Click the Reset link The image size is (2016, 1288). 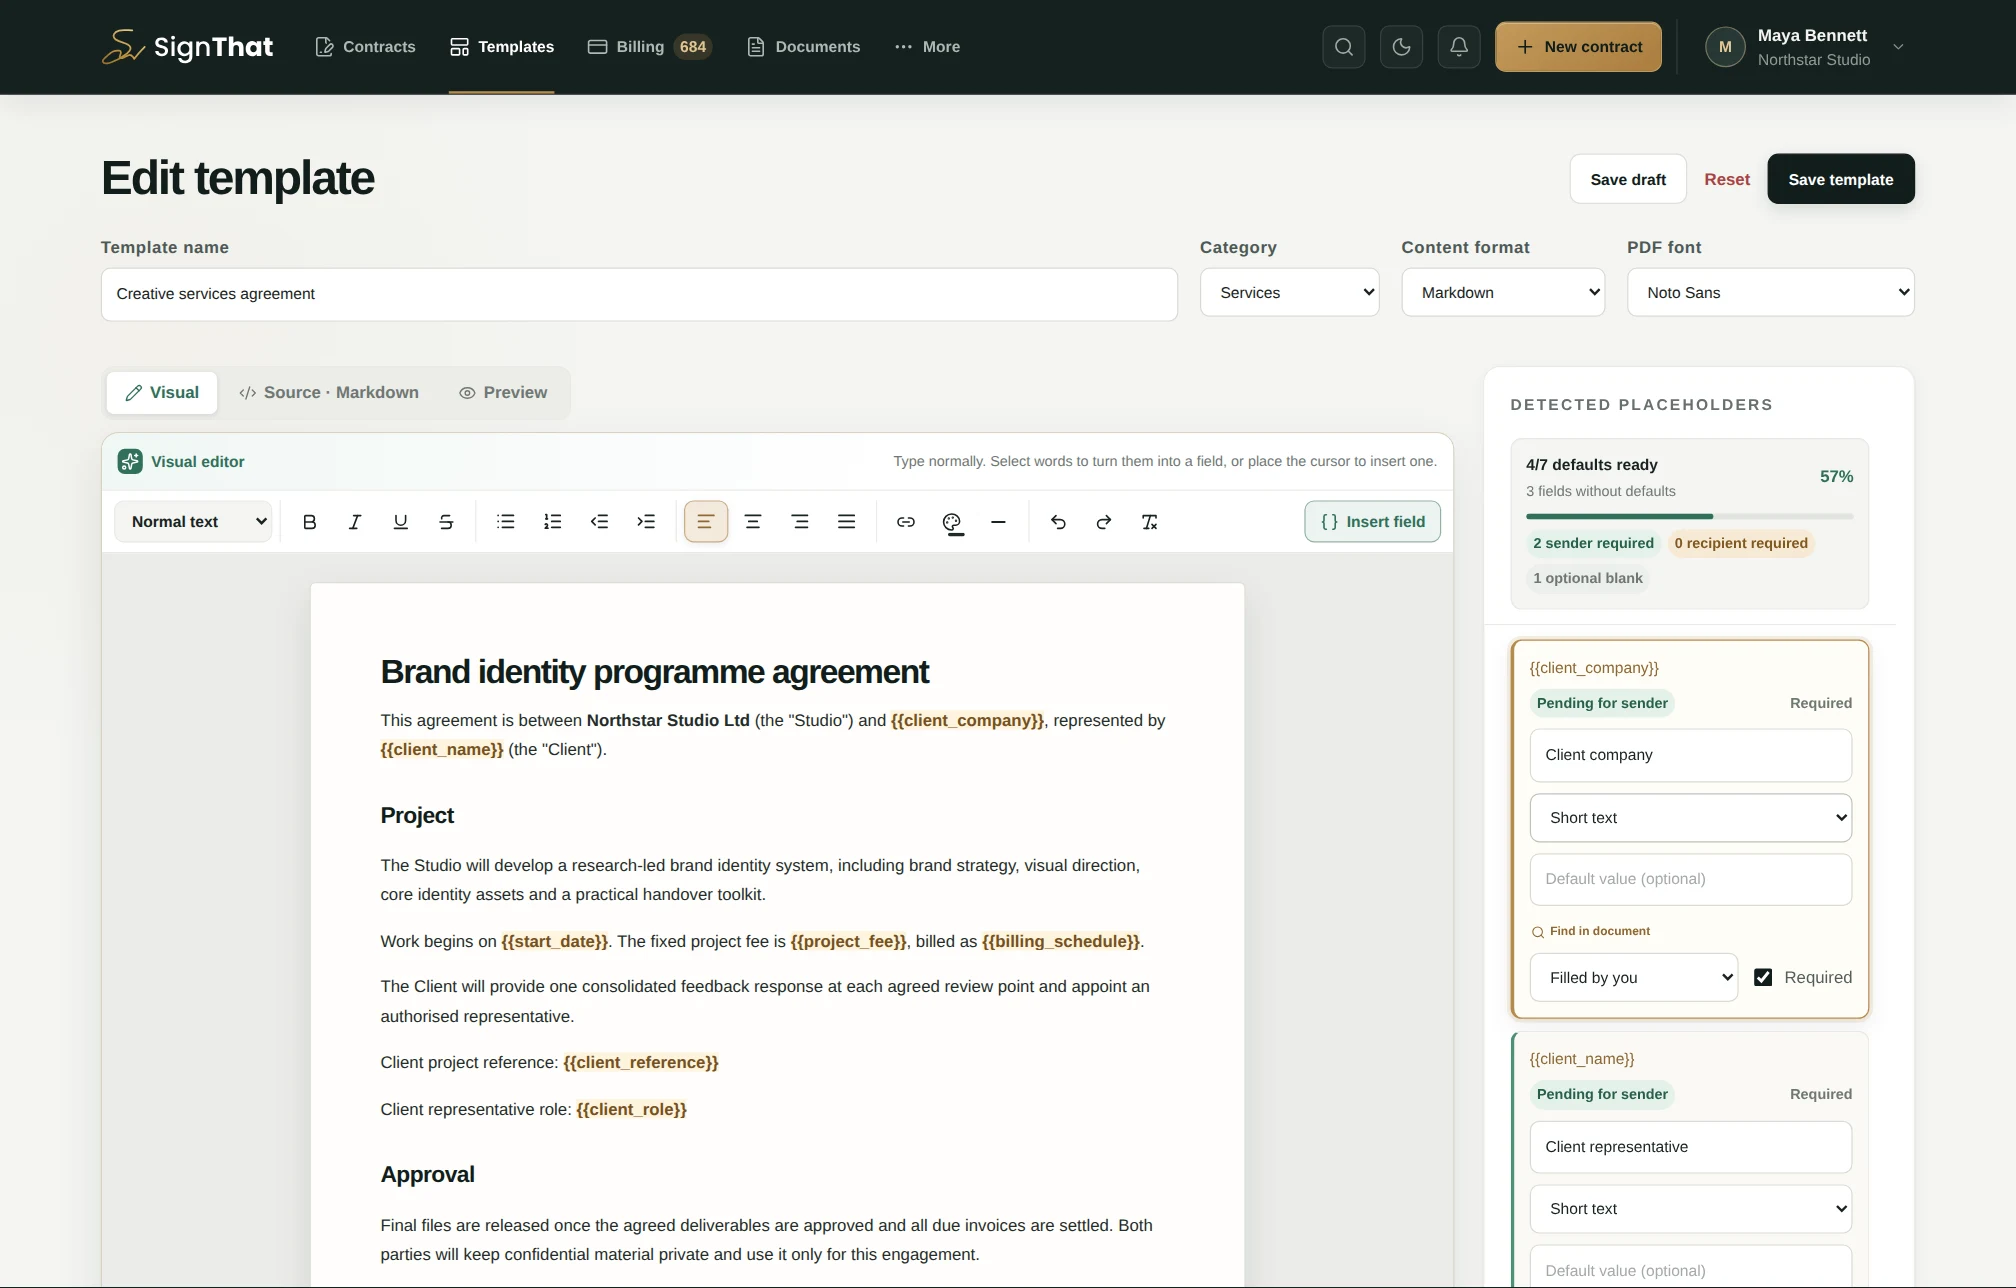(1727, 179)
